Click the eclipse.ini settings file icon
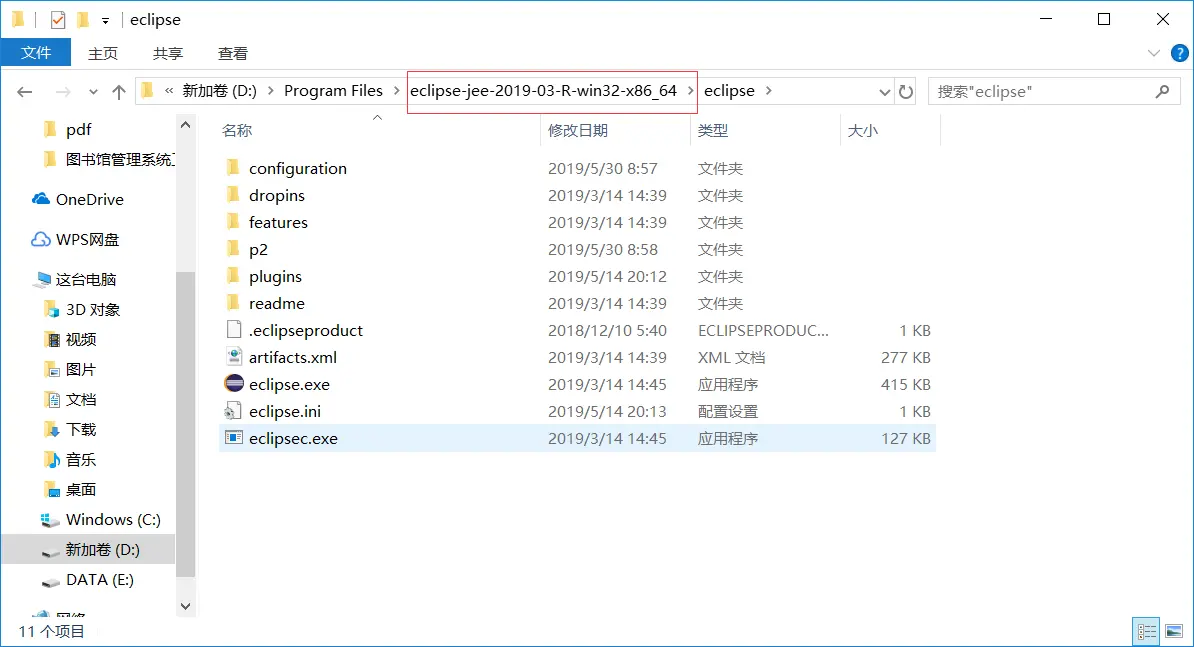Image resolution: width=1194 pixels, height=647 pixels. pyautogui.click(x=234, y=411)
